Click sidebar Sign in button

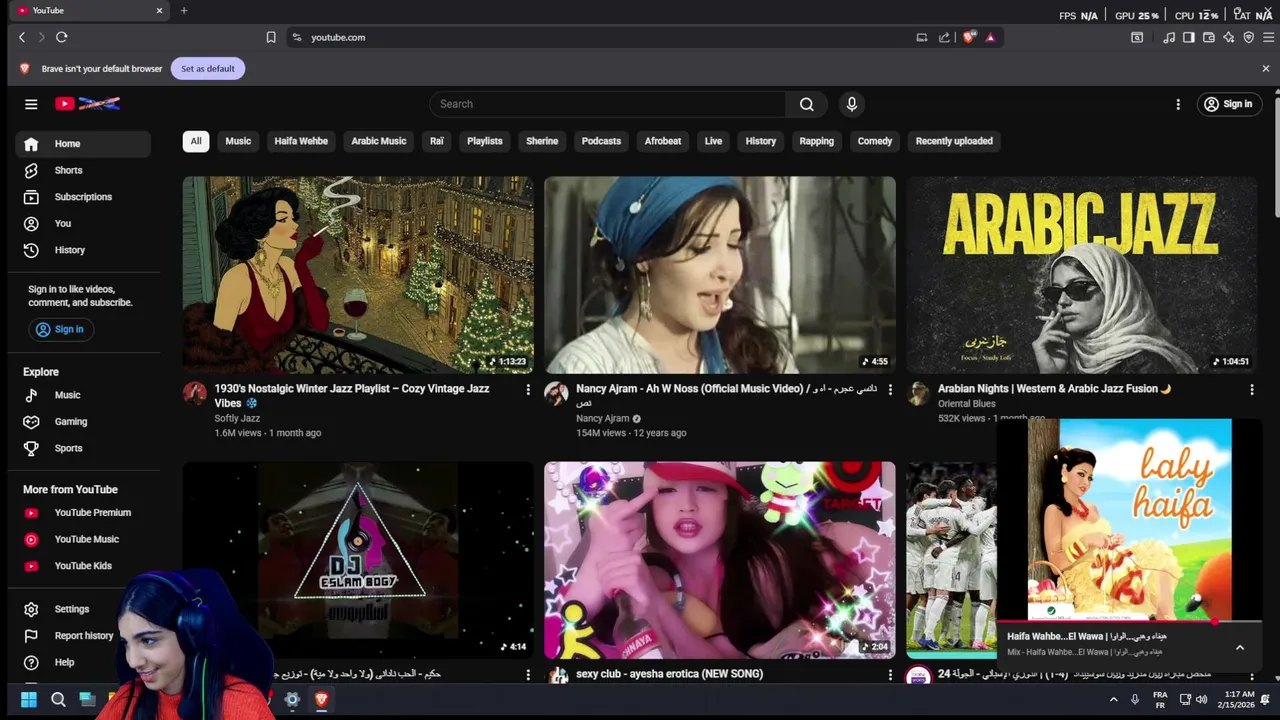click(x=59, y=329)
